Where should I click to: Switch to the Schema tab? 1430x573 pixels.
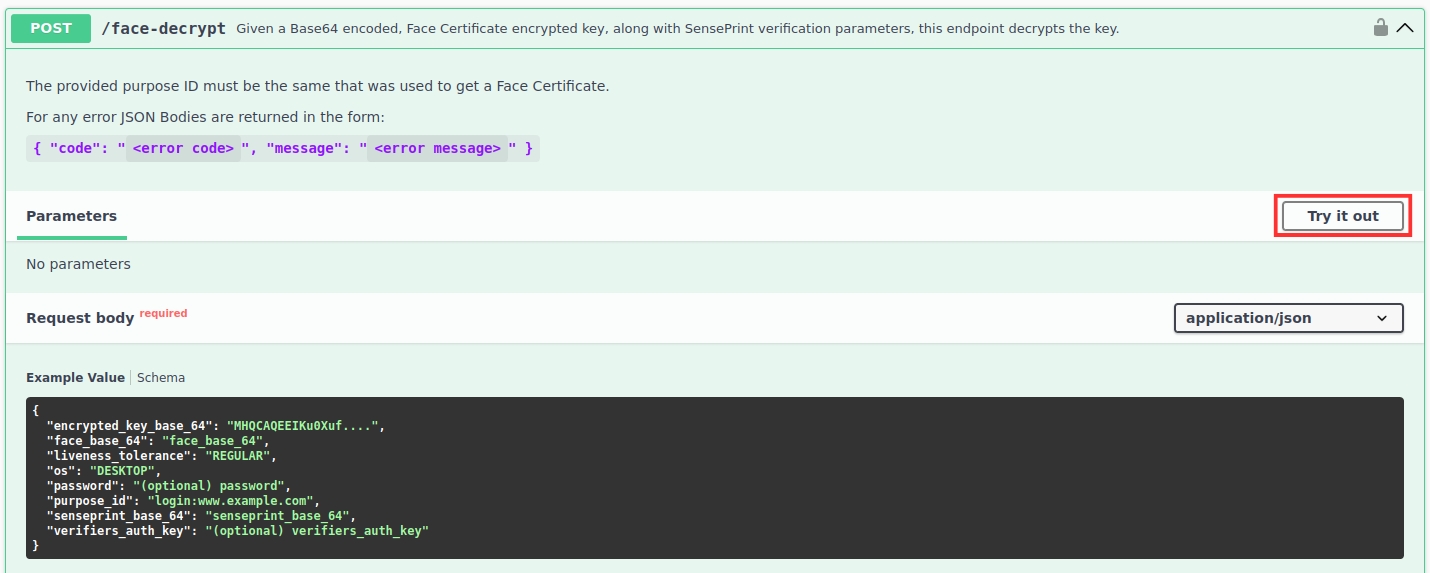pos(161,378)
